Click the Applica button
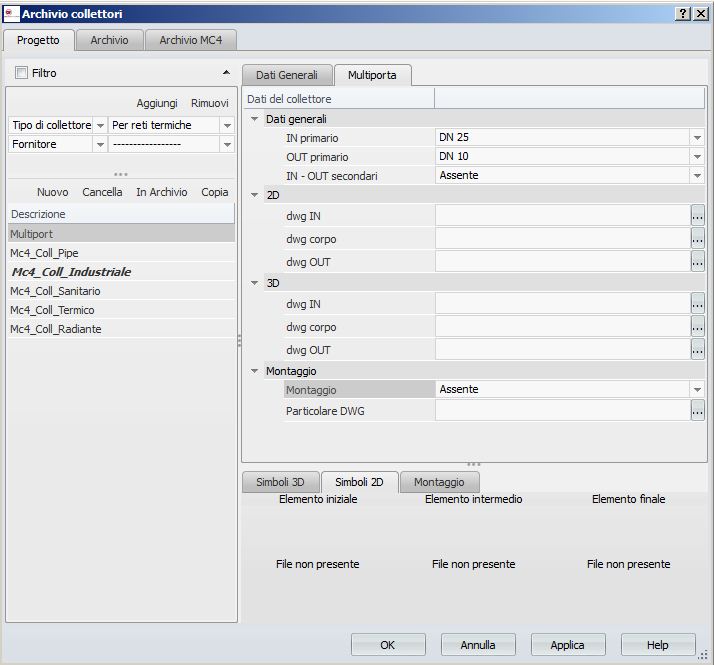The image size is (714, 665). tap(568, 645)
